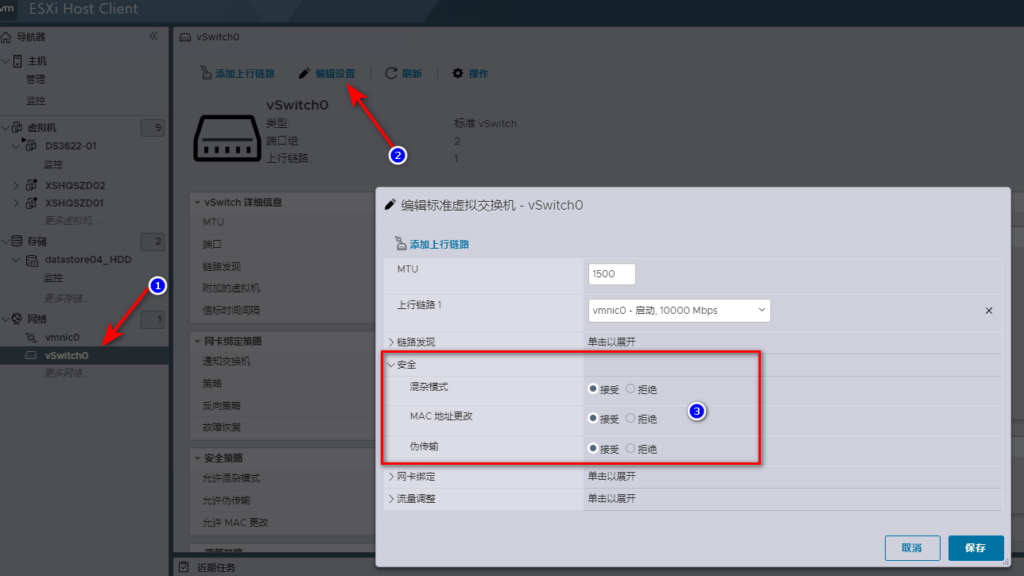Open 监控 under the 主机 node
The image size is (1024, 576).
point(35,101)
